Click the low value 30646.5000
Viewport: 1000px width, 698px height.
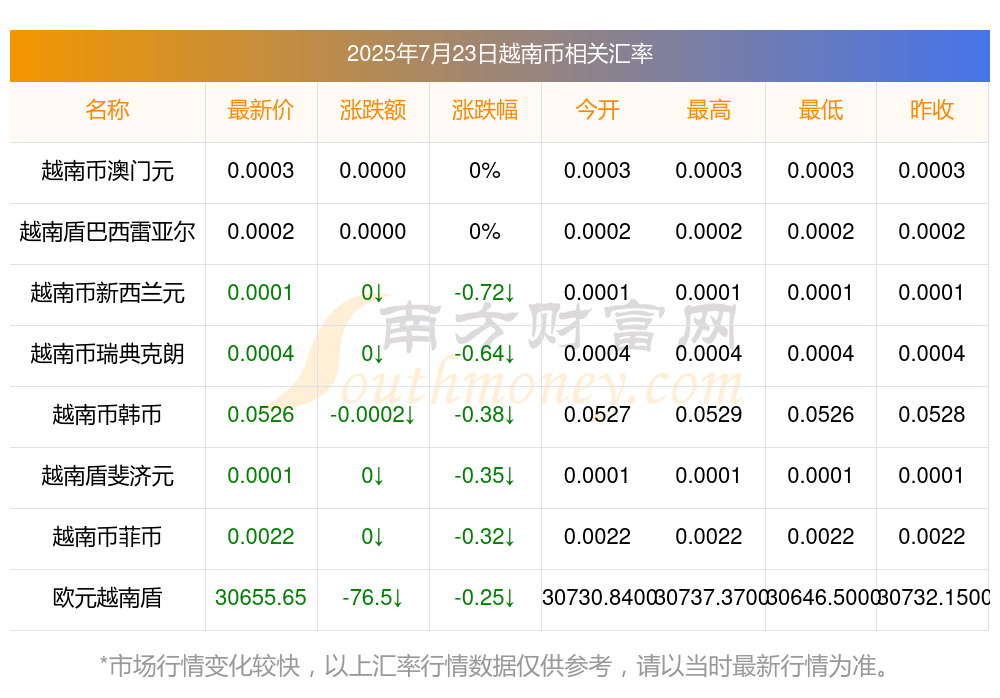(823, 598)
